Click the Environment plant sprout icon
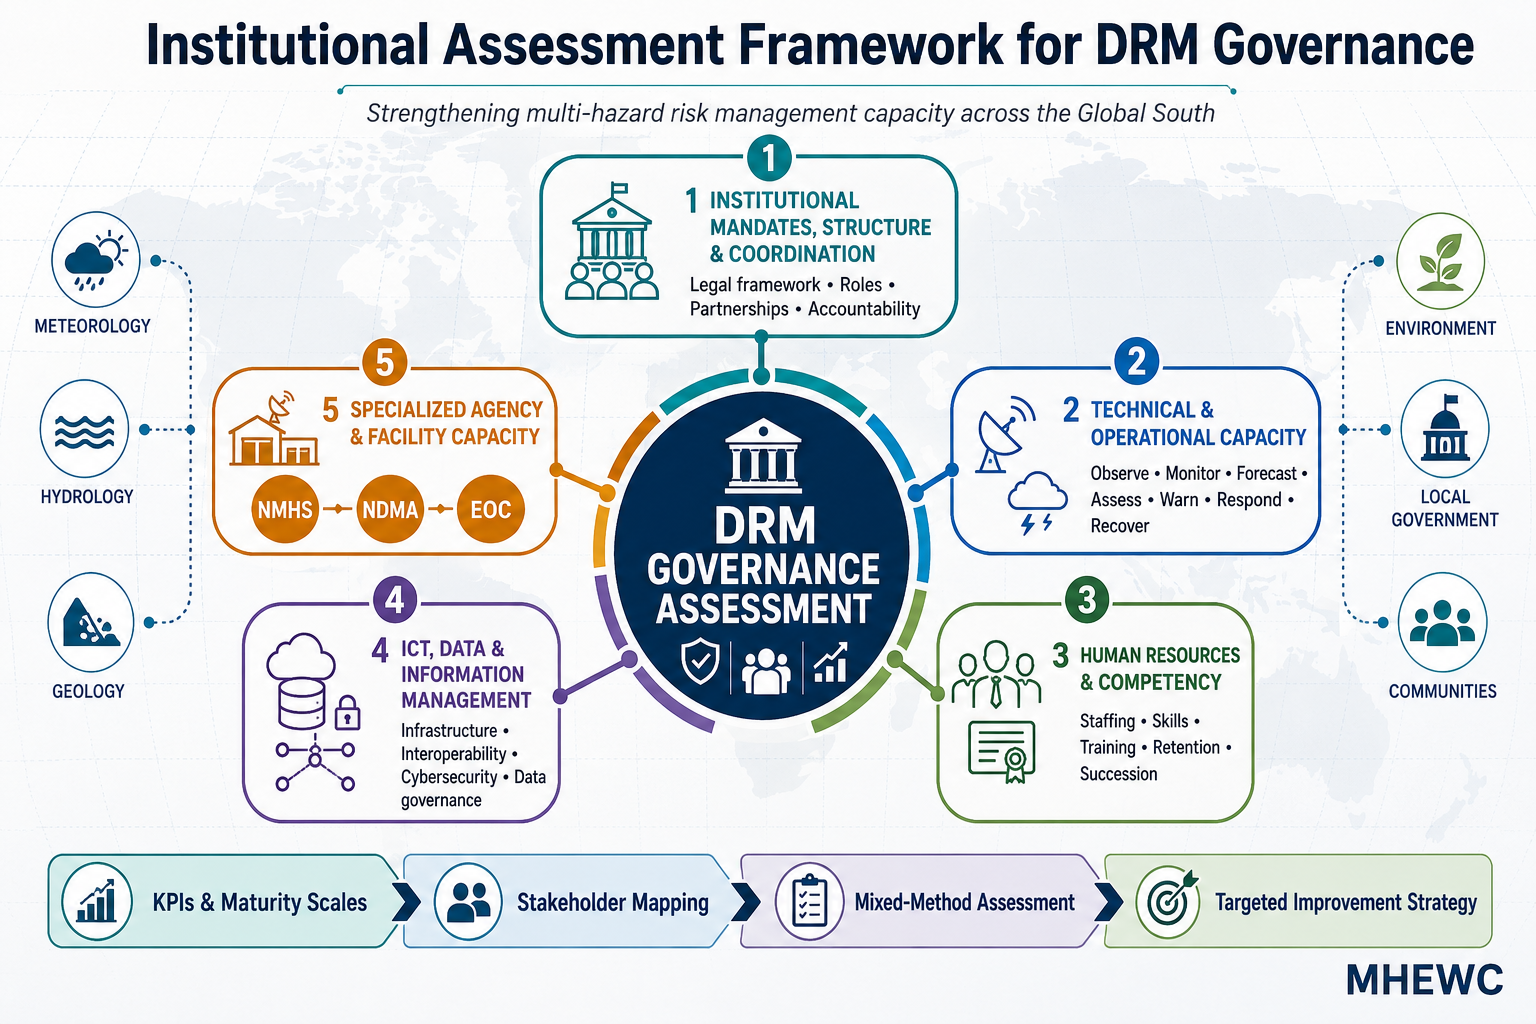This screenshot has height=1024, width=1536. click(x=1440, y=261)
